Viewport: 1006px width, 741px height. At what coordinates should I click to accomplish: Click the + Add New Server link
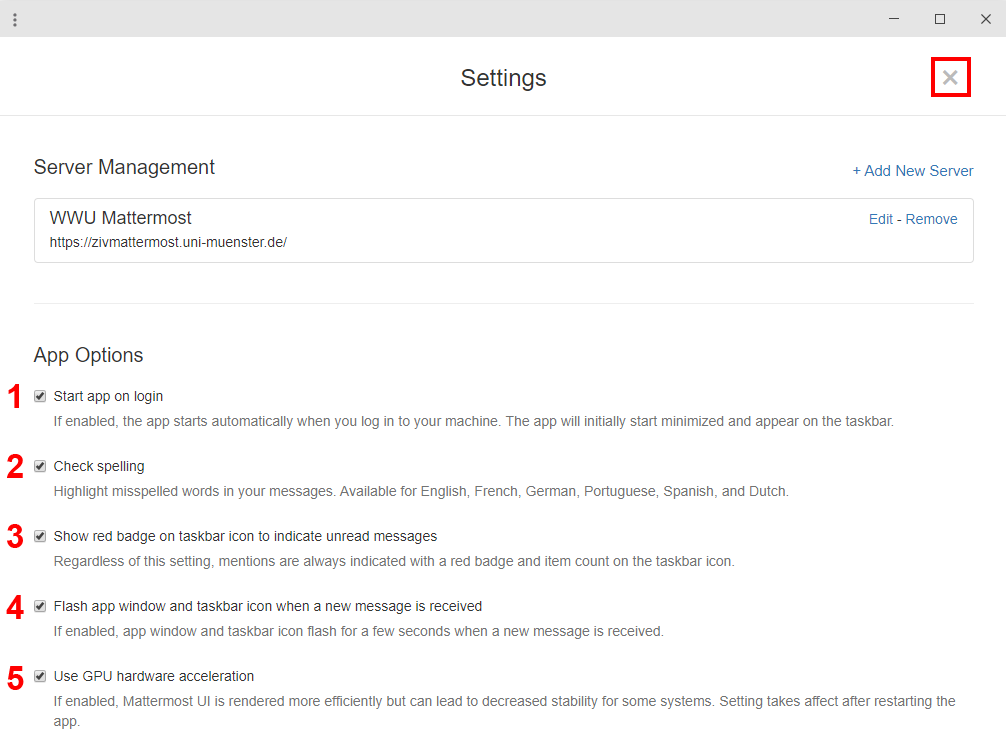tap(912, 171)
